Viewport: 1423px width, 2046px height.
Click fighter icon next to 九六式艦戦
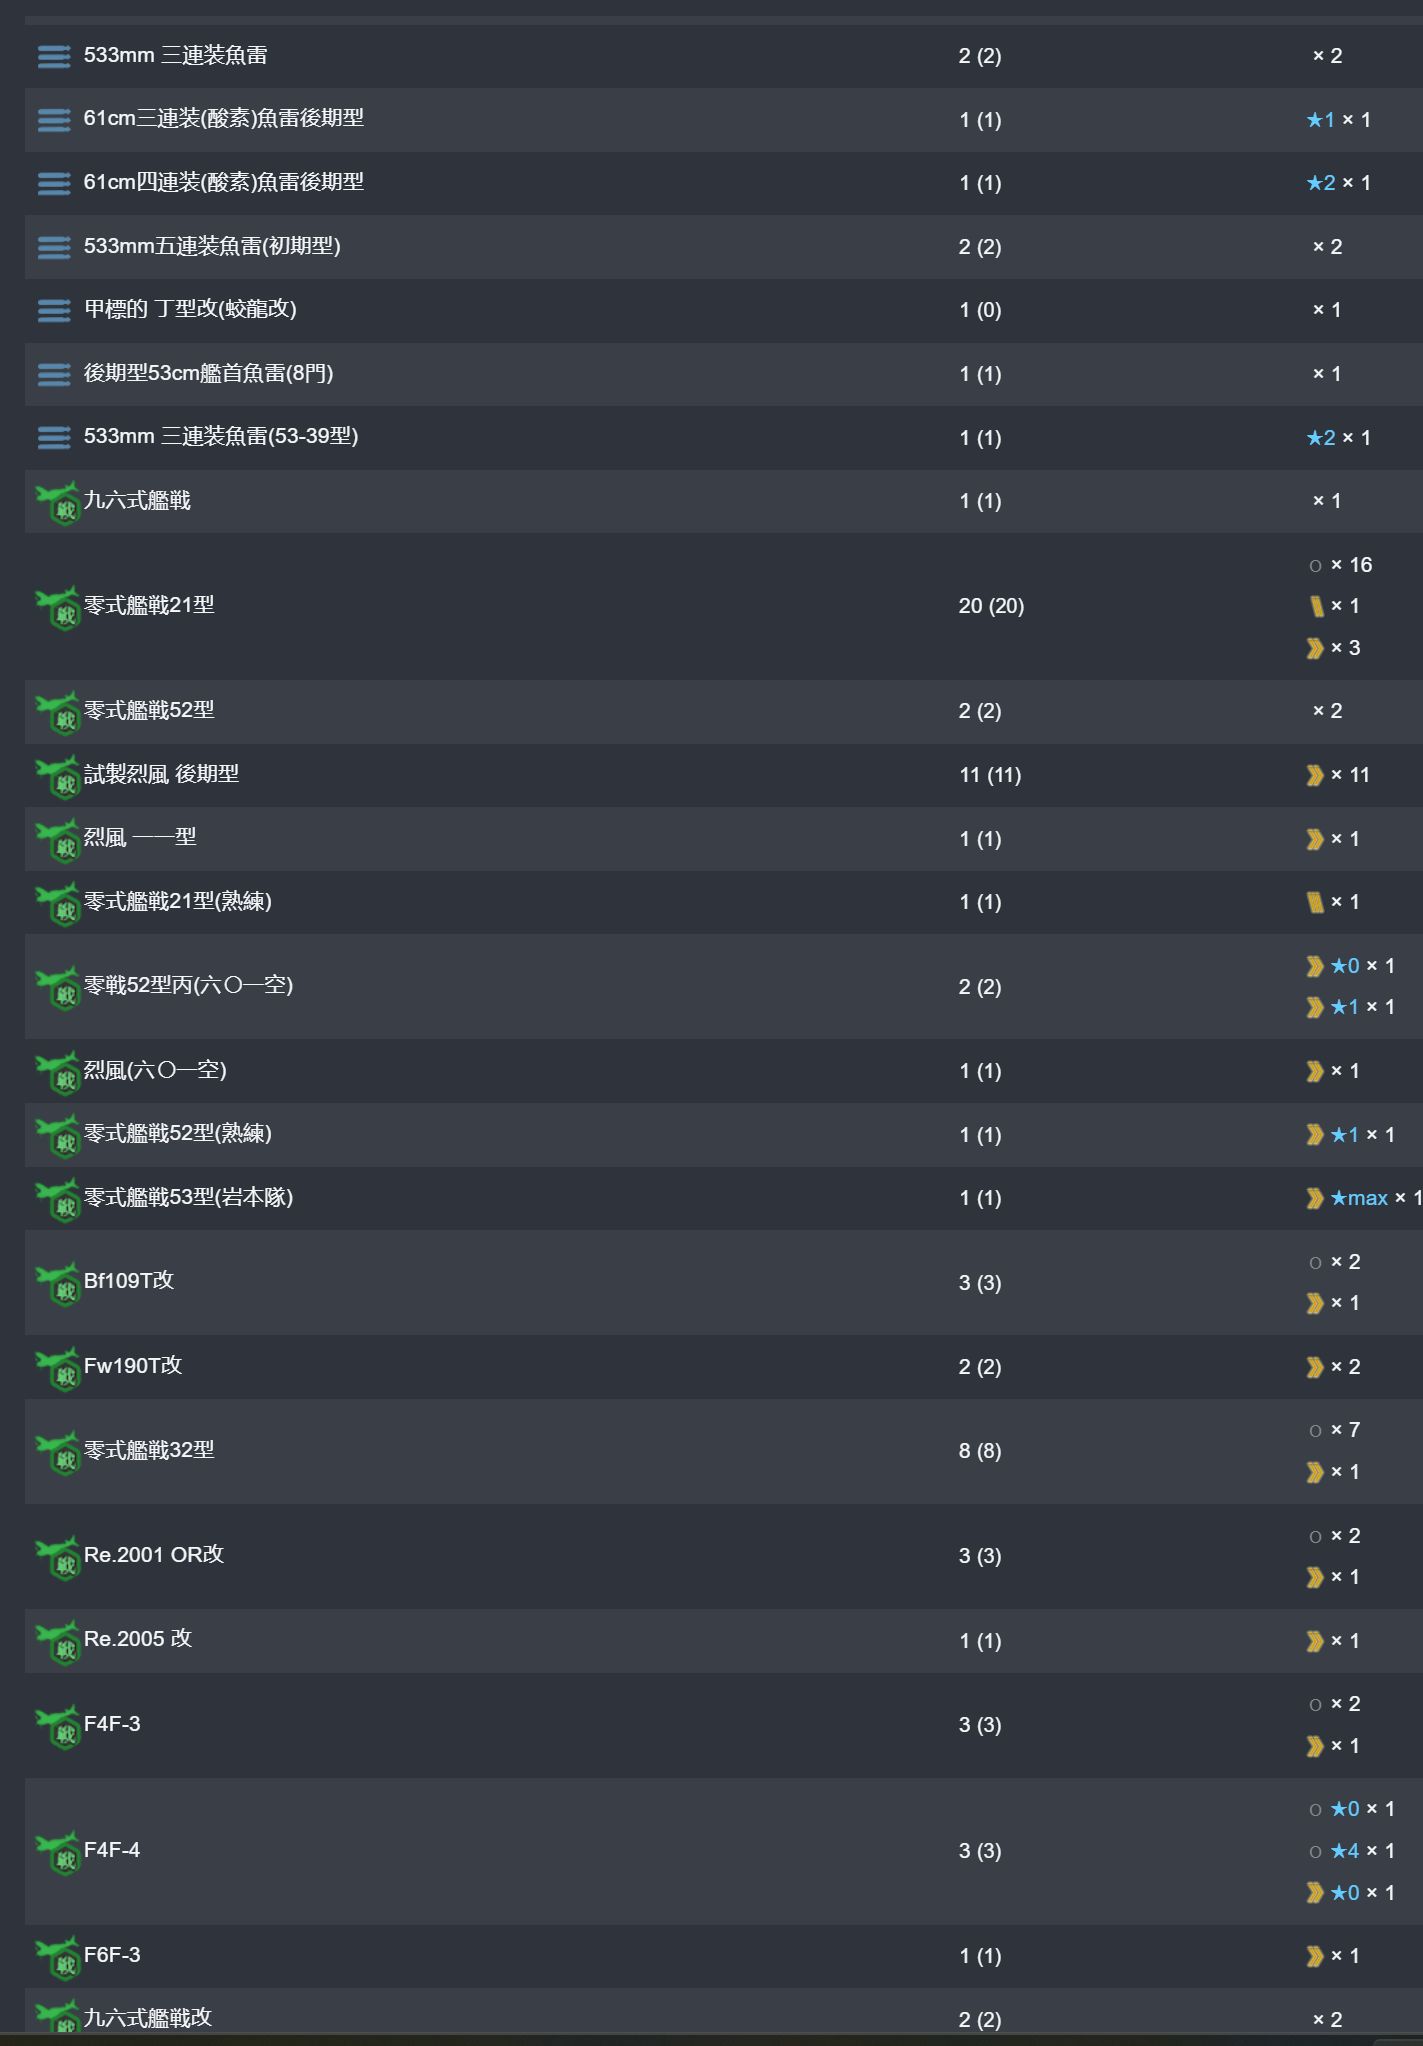[x=57, y=502]
